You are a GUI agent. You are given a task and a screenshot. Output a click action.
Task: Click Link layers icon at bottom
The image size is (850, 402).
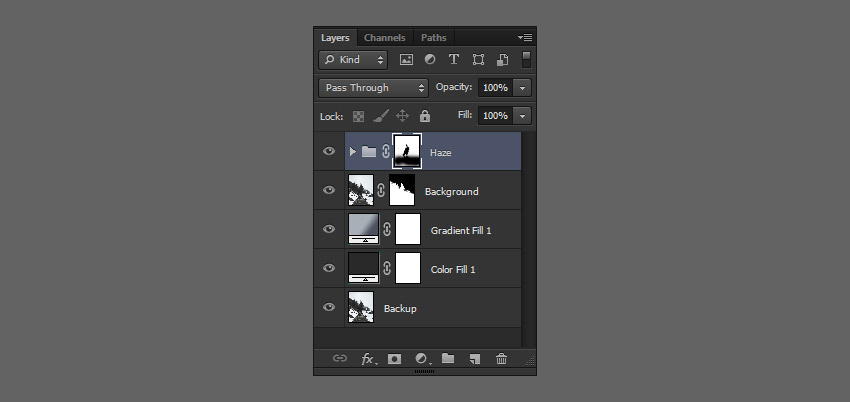coord(340,358)
